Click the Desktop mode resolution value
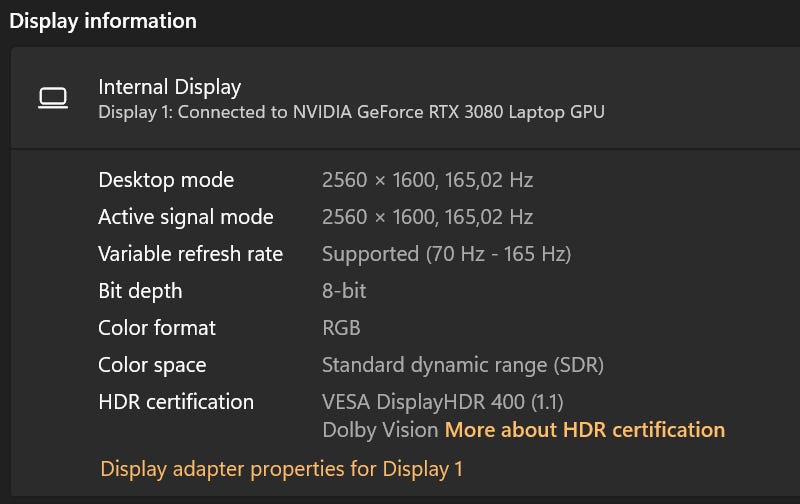 [427, 180]
